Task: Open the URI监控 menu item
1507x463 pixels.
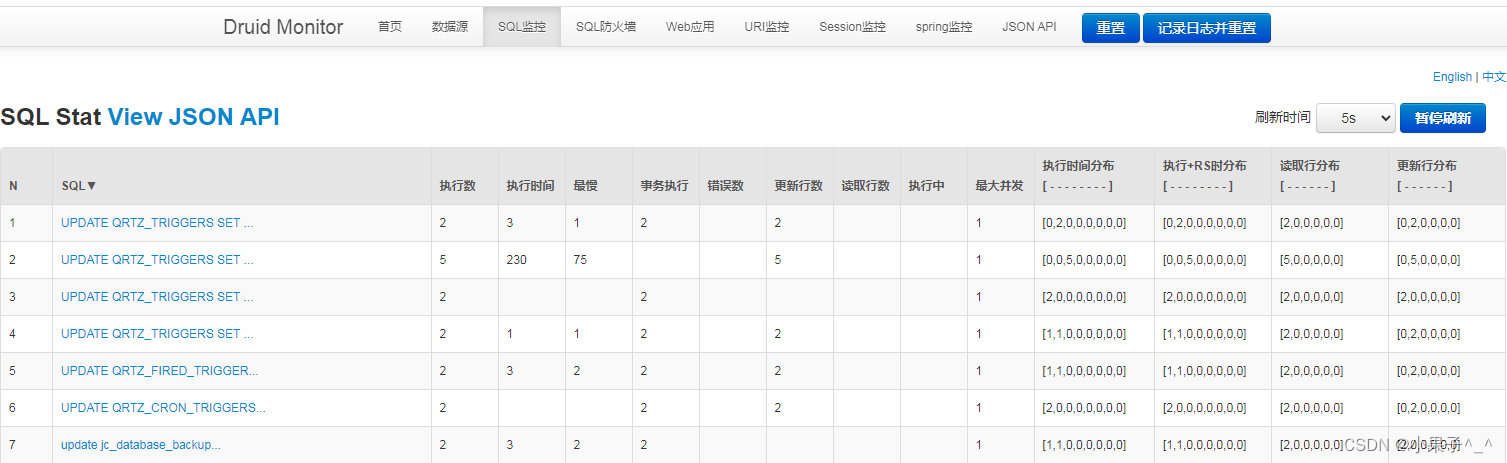Action: point(767,27)
